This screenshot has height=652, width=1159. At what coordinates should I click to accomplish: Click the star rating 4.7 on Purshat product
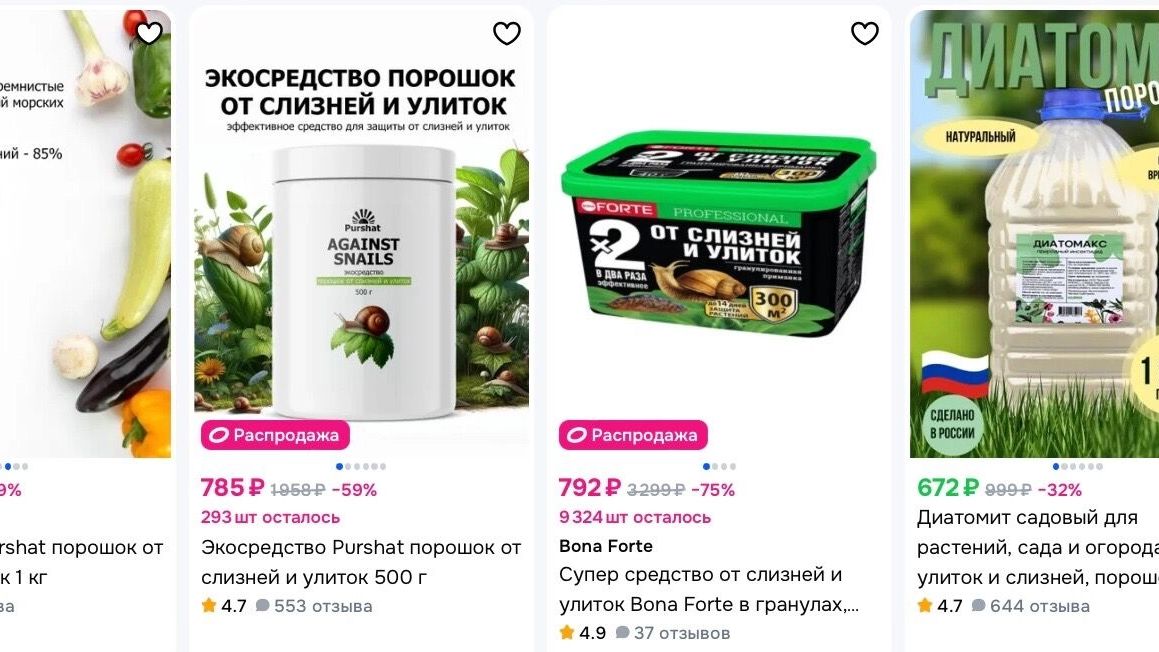(224, 606)
